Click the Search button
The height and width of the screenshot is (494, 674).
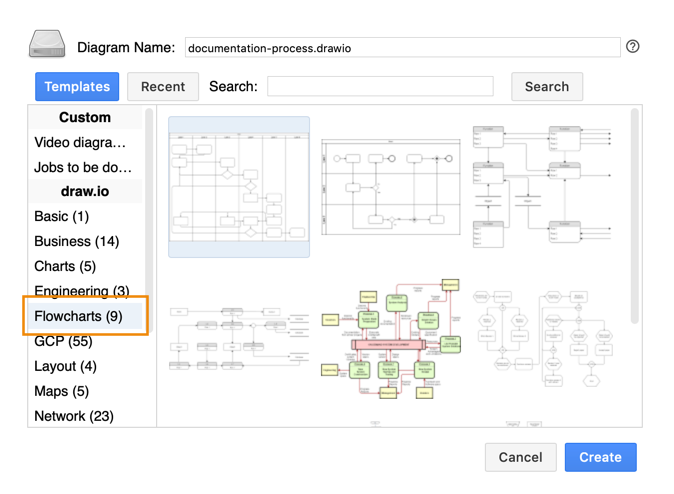point(547,86)
